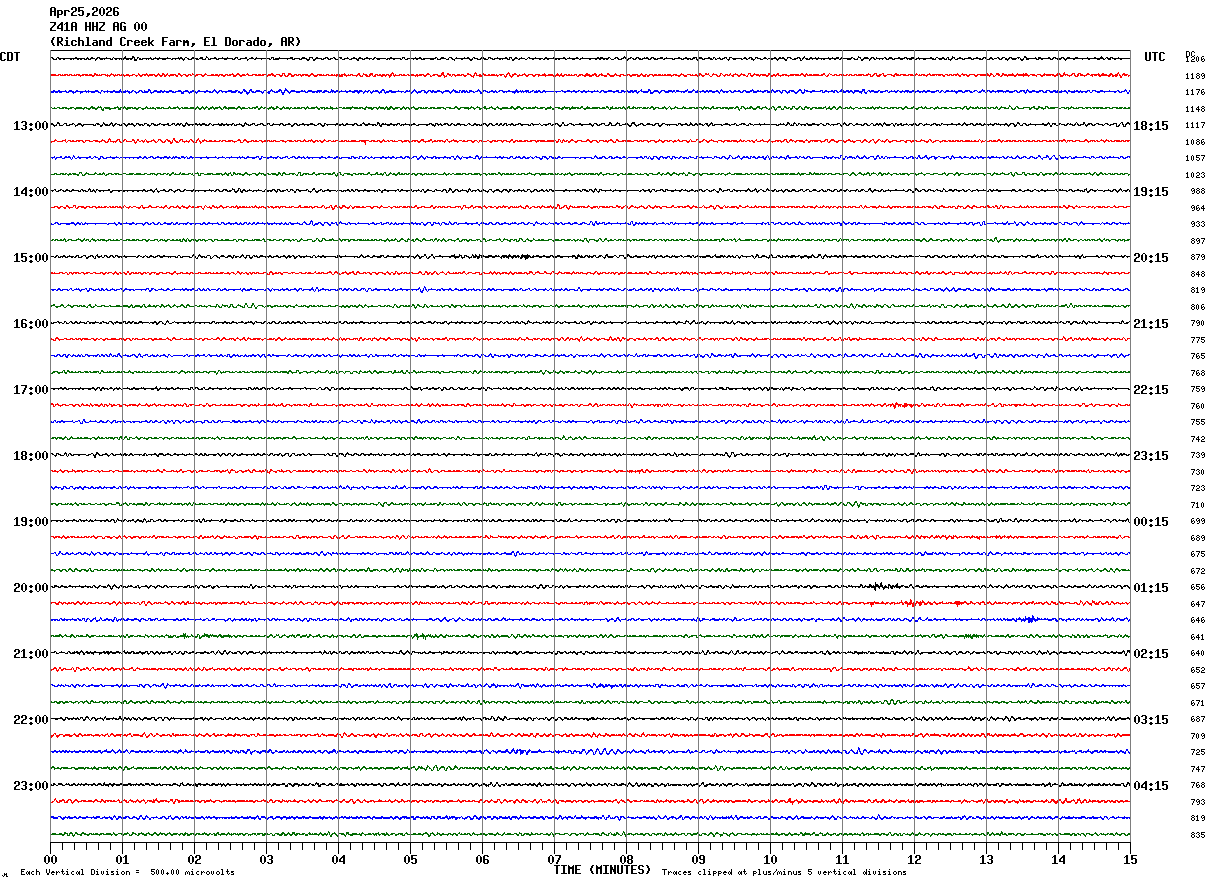Viewport: 1210px width, 886px height.
Task: Click the DC offset value "656"
Action: tap(1197, 588)
